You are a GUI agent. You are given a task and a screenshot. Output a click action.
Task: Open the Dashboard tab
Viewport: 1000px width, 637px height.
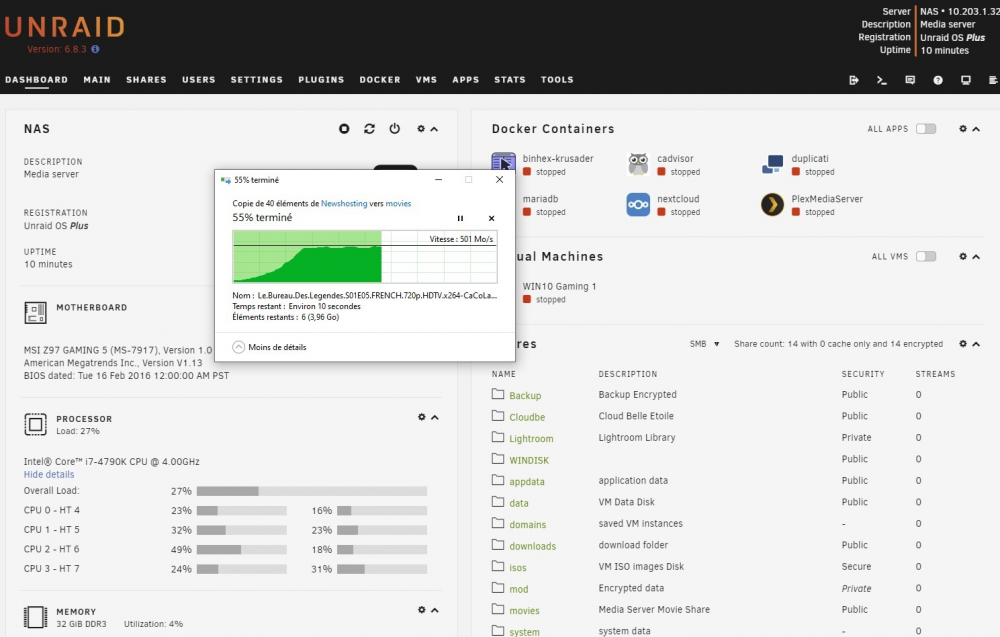tap(36, 80)
